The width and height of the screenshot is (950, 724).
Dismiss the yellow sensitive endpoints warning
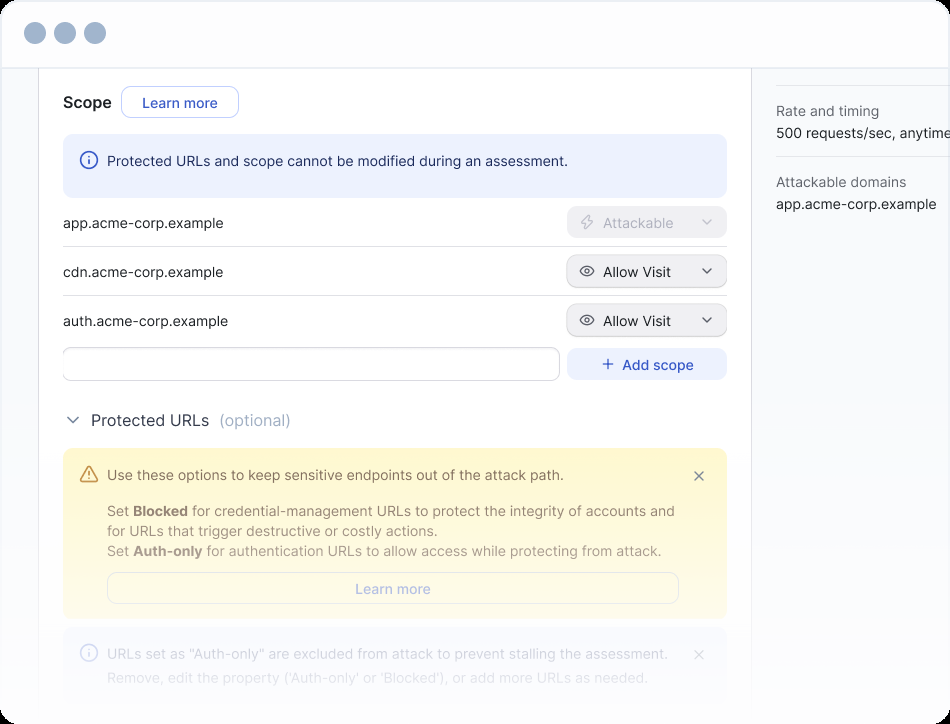pos(699,476)
